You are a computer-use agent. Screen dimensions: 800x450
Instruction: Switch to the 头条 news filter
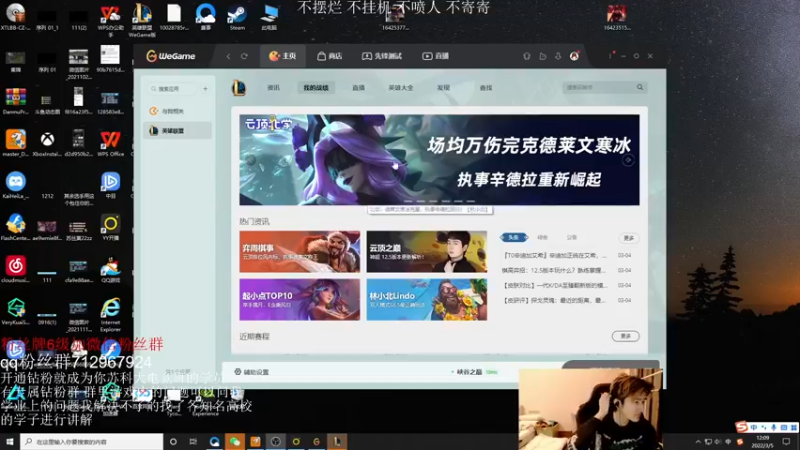coord(514,237)
